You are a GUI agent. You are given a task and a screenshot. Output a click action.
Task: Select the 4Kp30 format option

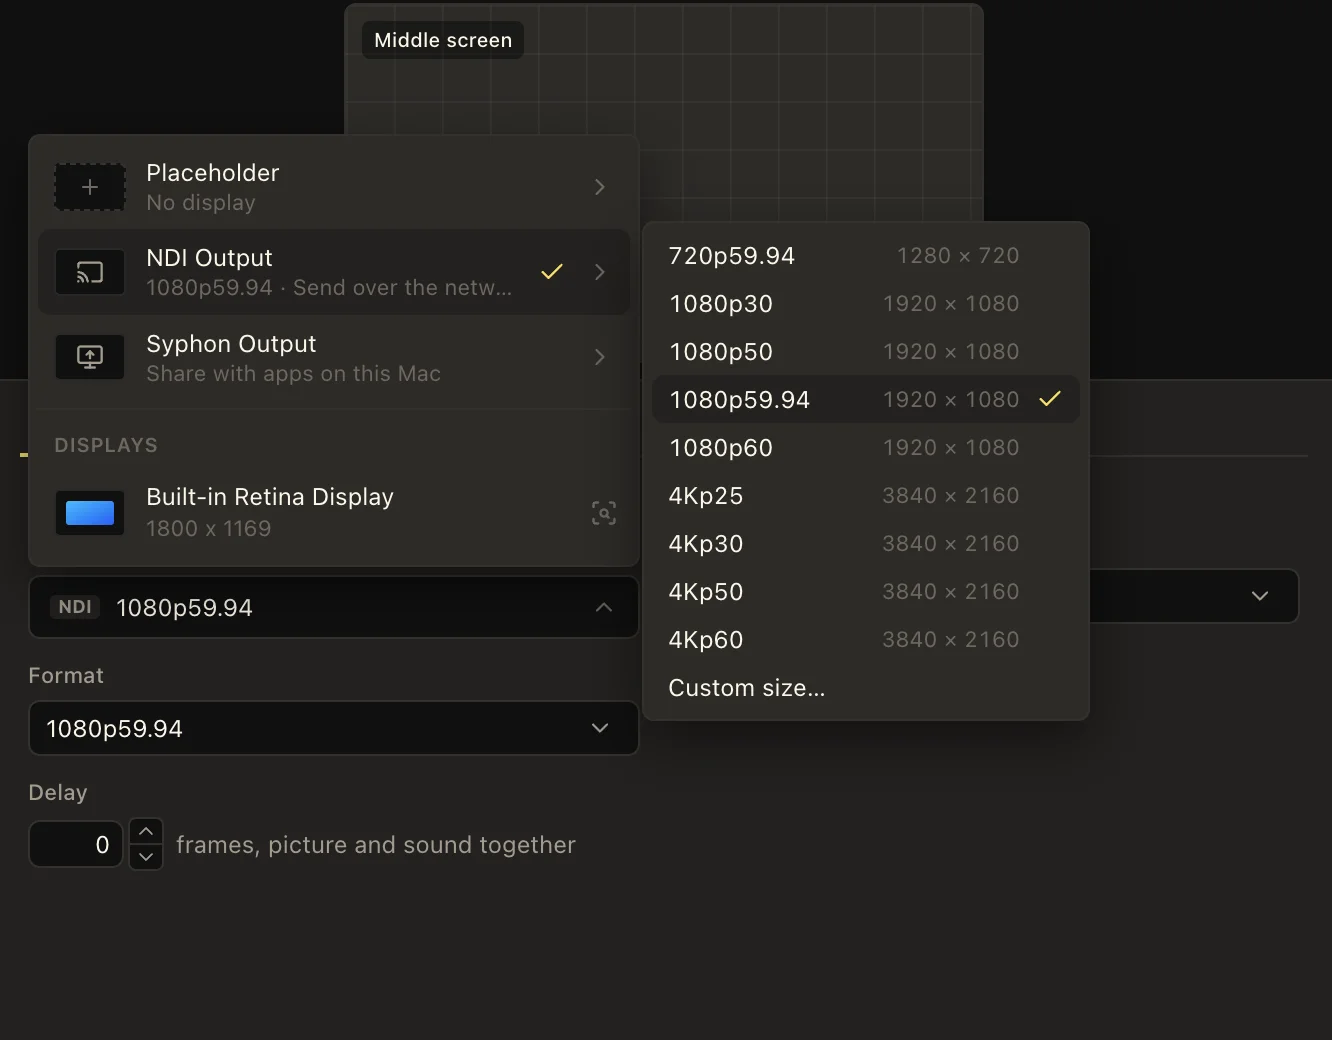click(x=866, y=544)
